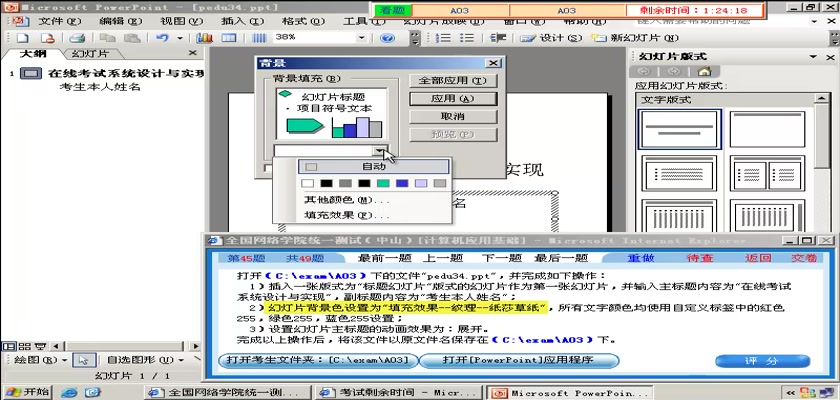
Task: Click the red submit exam link
Action: point(804,258)
